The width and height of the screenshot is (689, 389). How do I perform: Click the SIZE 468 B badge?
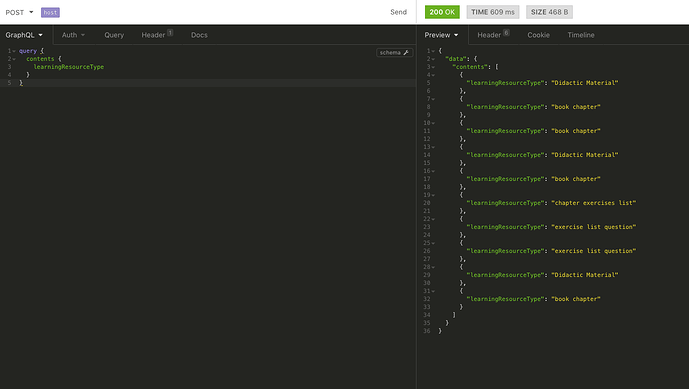point(549,12)
